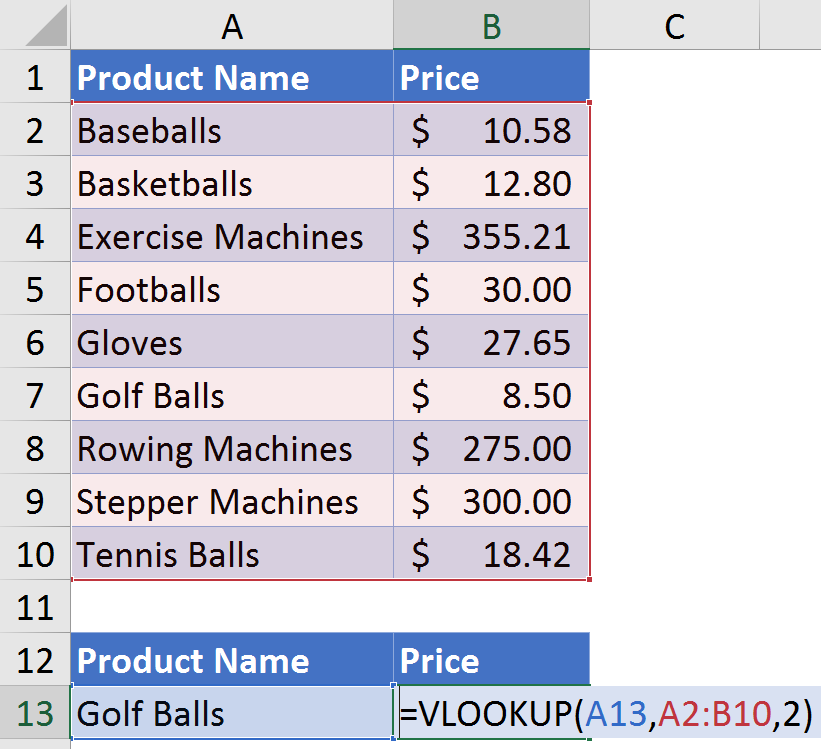This screenshot has width=821, height=749.
Task: Select row 4 header
Action: click(x=35, y=237)
